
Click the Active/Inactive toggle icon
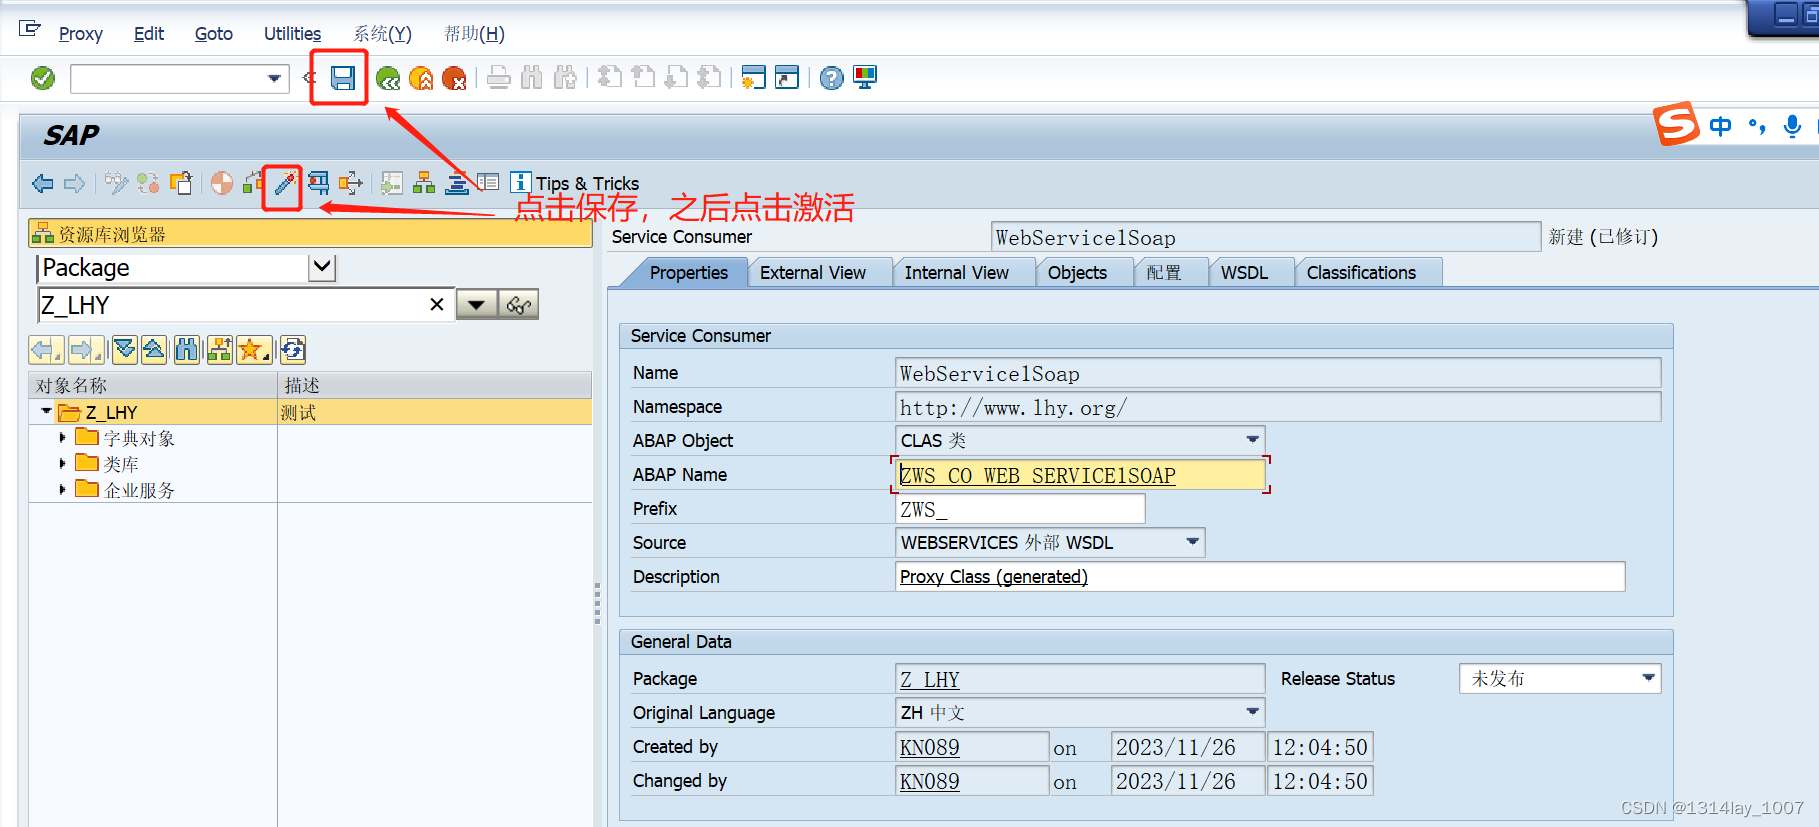(x=148, y=183)
